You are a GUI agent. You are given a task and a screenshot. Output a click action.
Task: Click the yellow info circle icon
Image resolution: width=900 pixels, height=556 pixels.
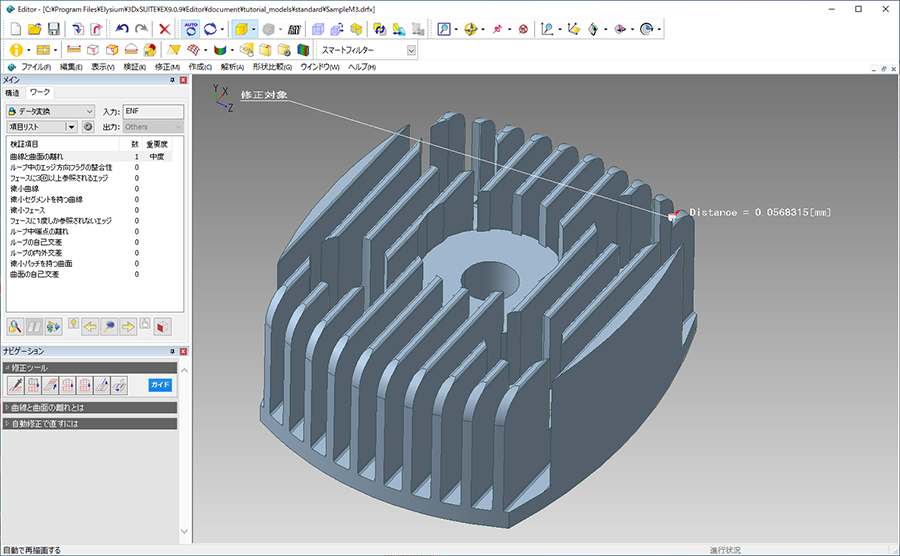[x=16, y=50]
